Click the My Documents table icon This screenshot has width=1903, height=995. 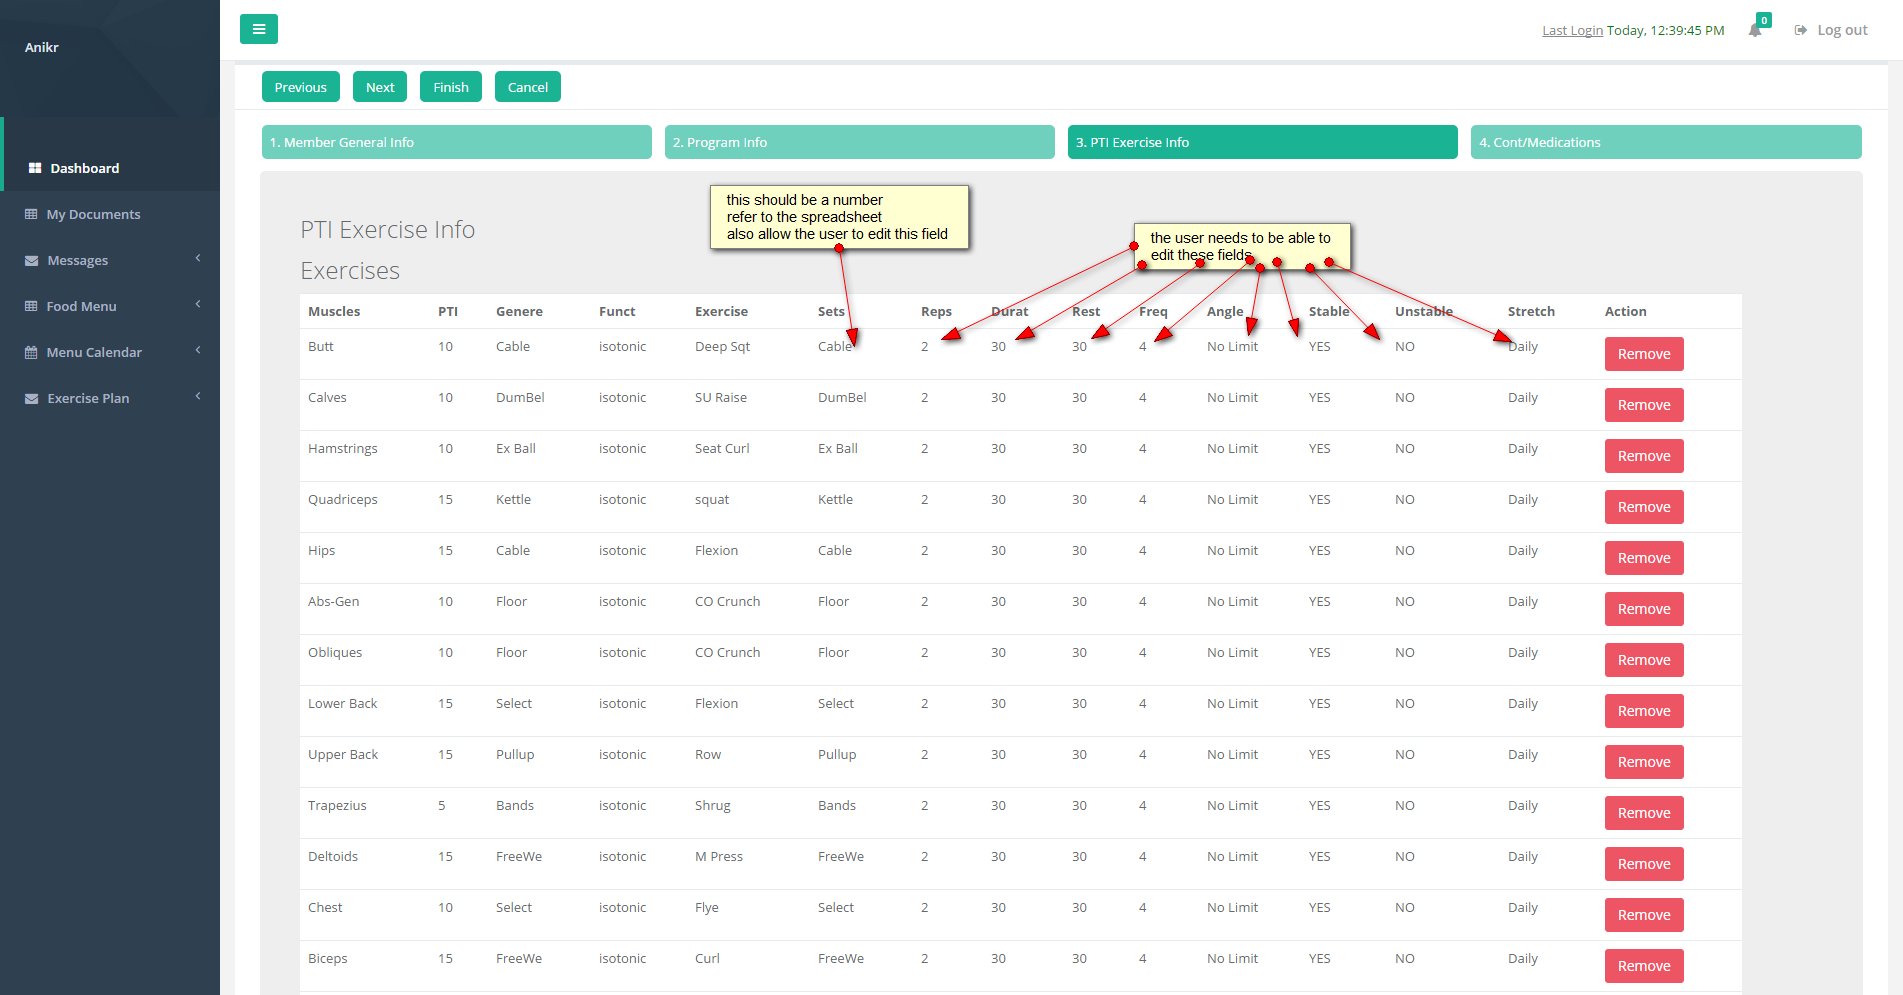pyautogui.click(x=31, y=214)
